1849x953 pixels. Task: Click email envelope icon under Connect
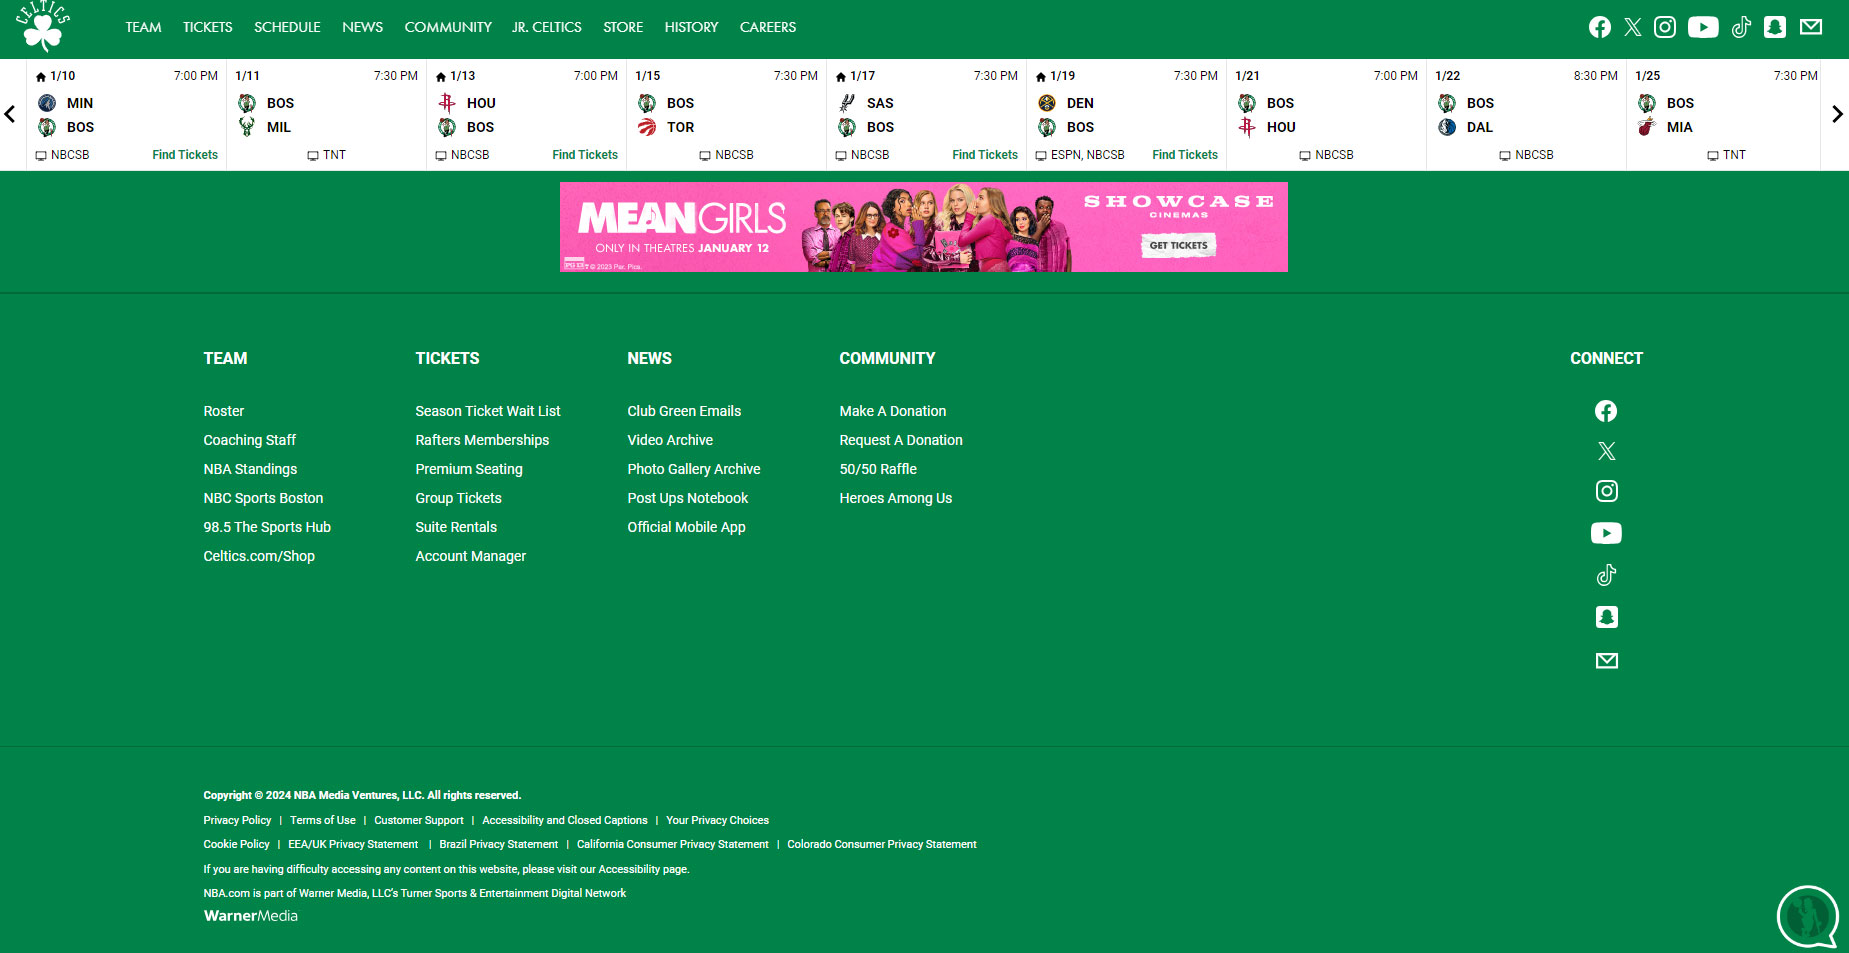tap(1606, 661)
